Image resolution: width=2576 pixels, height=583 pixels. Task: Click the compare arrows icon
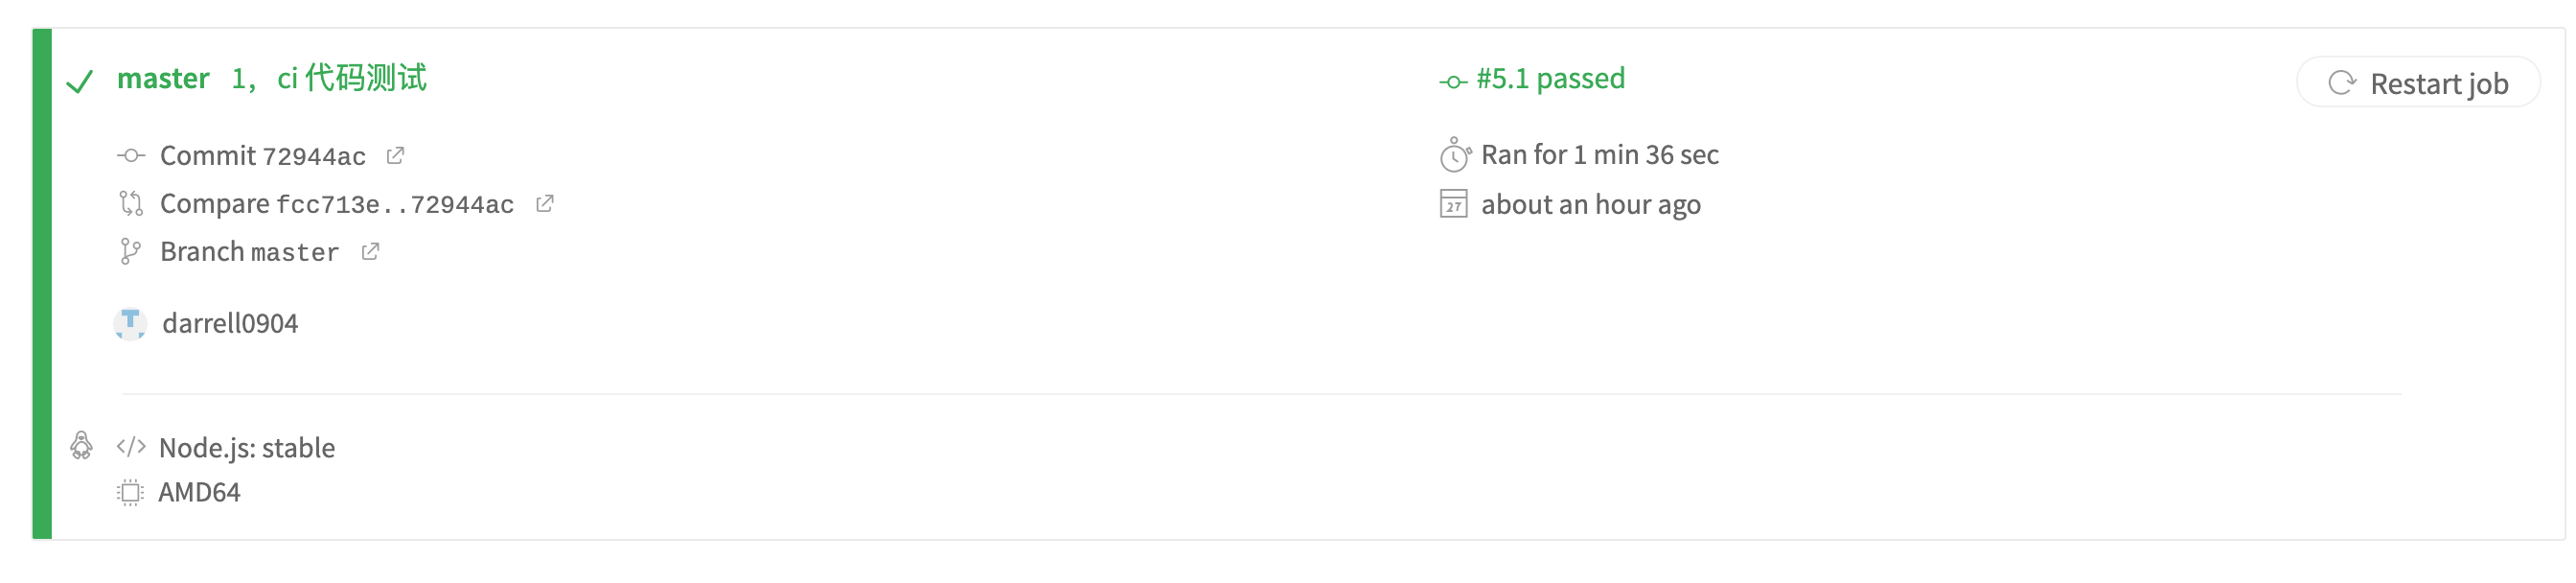coord(131,204)
